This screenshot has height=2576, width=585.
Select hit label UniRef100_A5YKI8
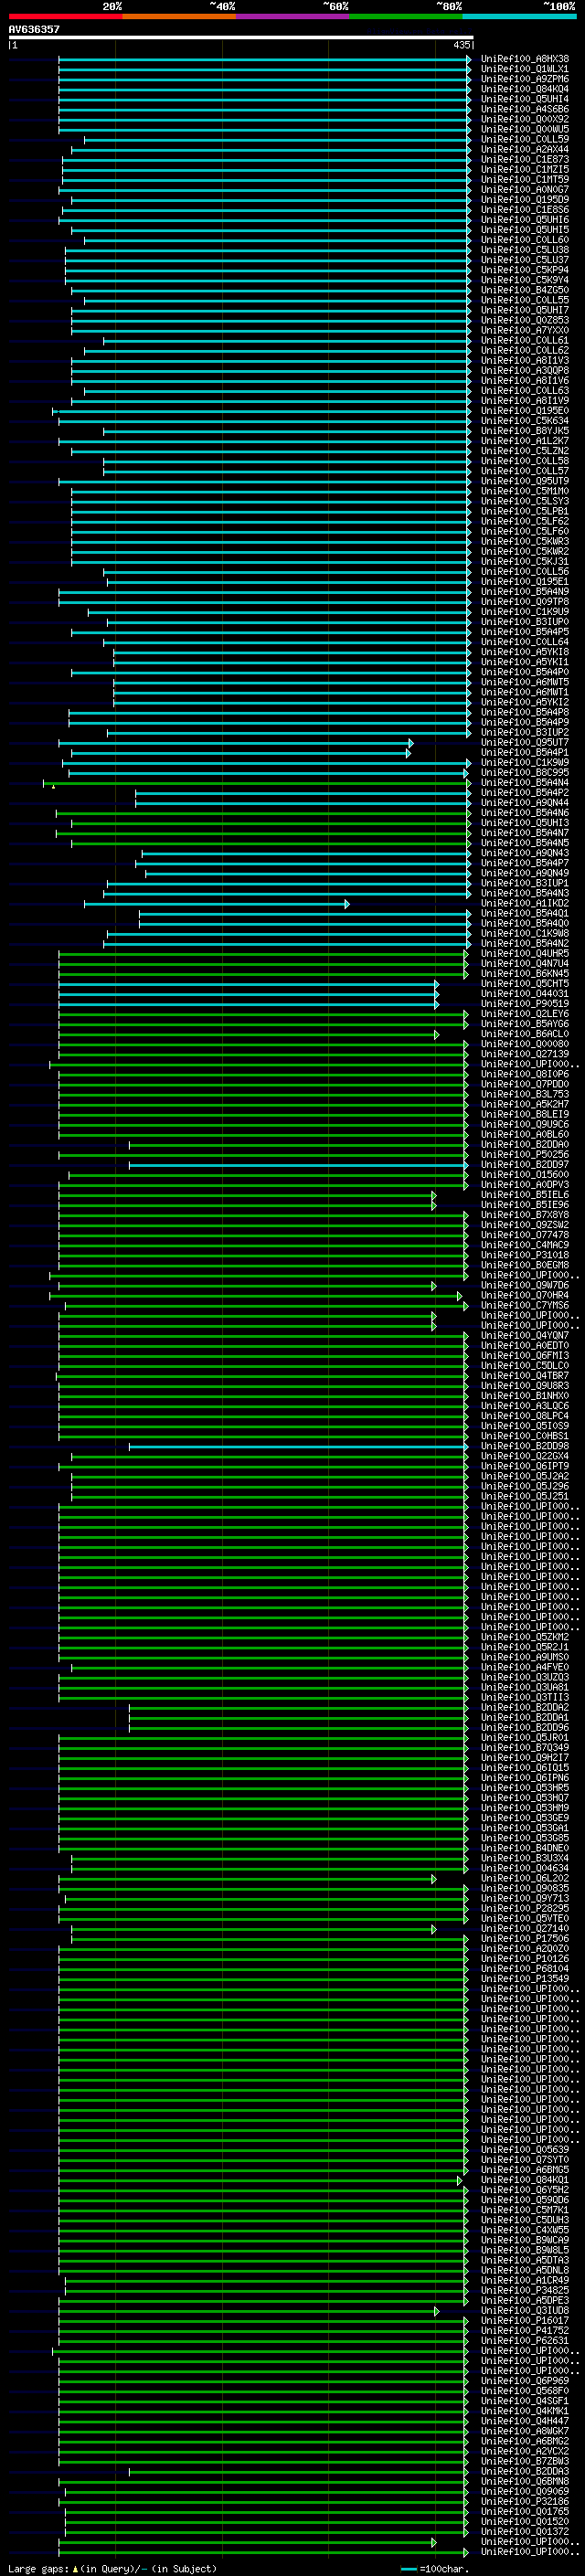click(x=524, y=652)
